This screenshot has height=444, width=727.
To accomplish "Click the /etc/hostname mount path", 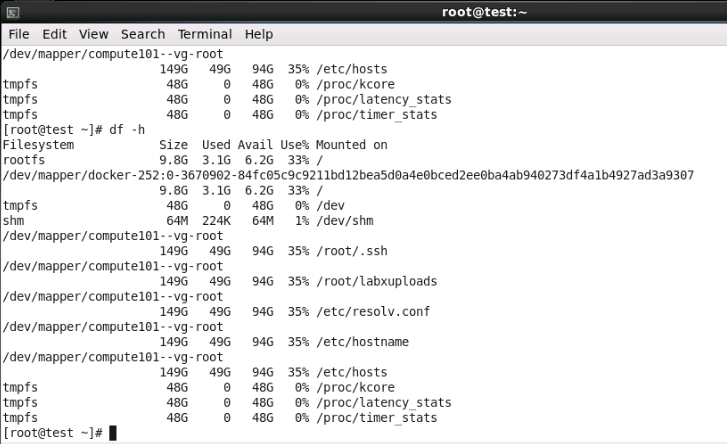I will pyautogui.click(x=362, y=342).
